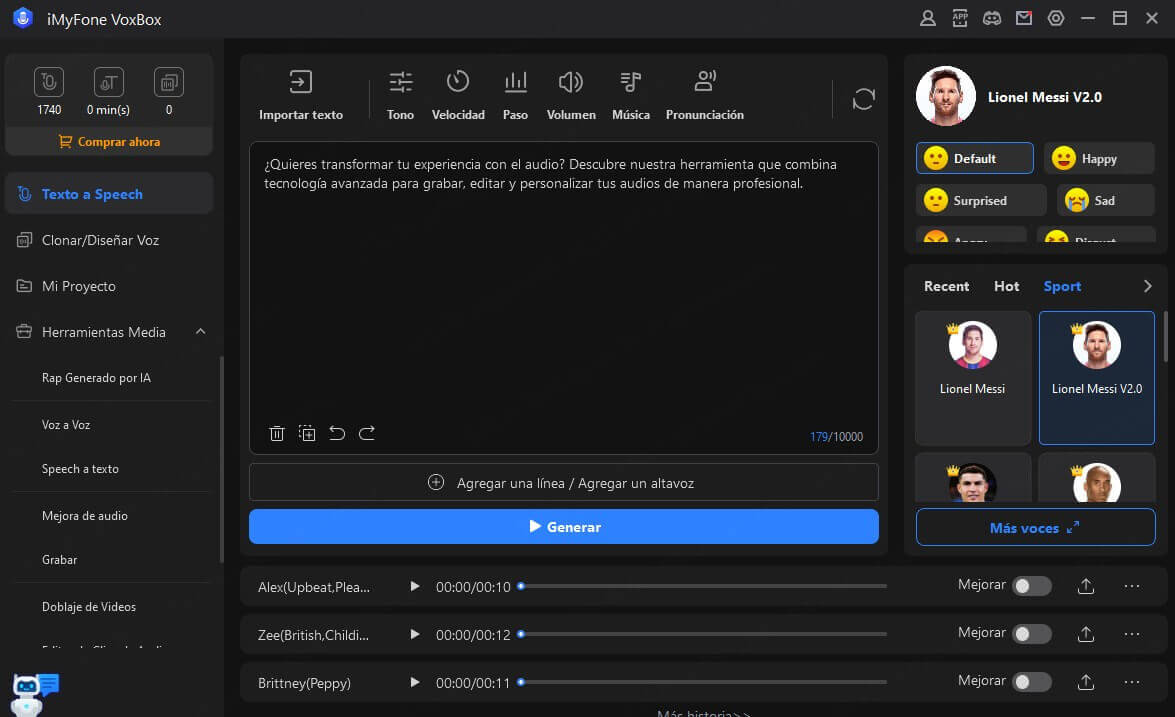1175x717 pixels.
Task: Open Texto a Speech section
Action: 109,194
